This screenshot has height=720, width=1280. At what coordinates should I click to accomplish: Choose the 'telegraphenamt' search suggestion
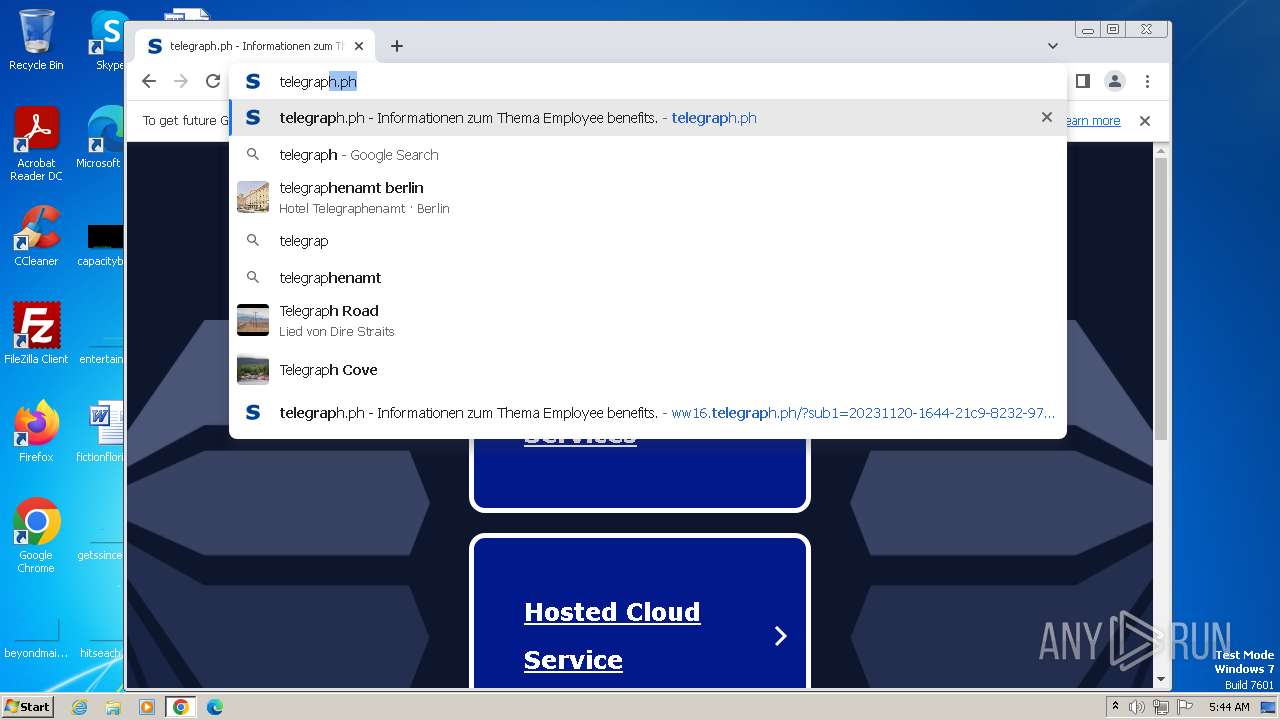pos(648,278)
